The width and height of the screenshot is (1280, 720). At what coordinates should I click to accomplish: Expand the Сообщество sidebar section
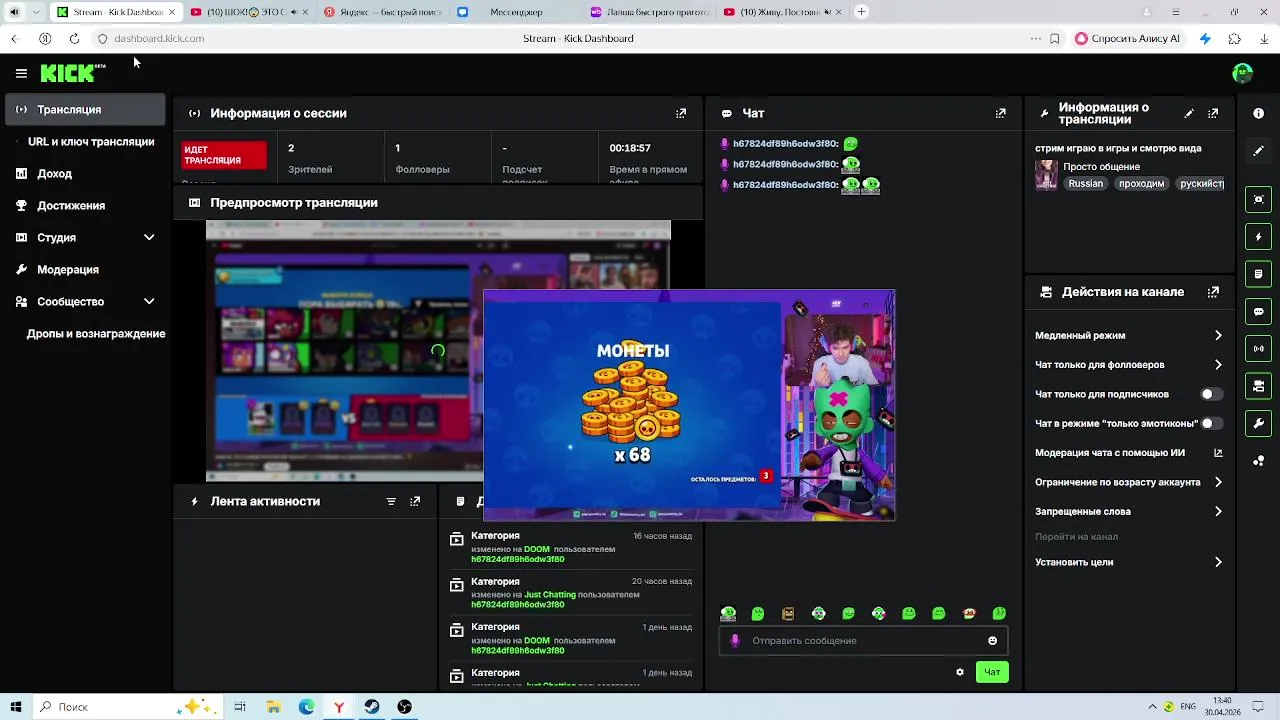[149, 302]
